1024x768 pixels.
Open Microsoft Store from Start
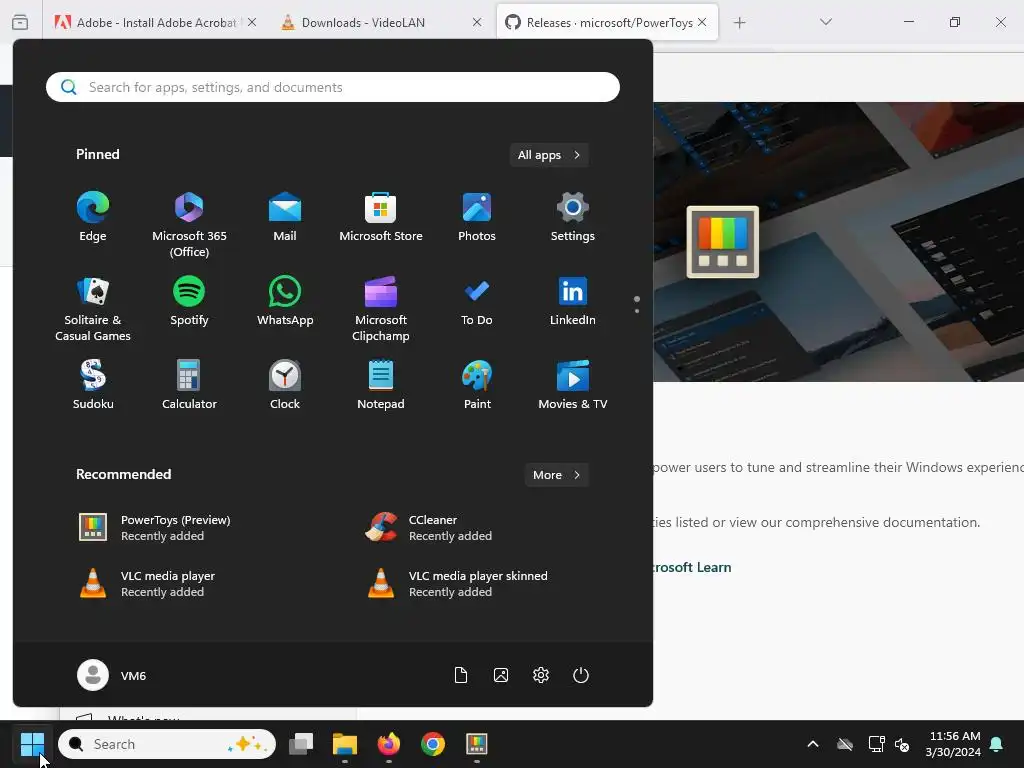tap(381, 217)
